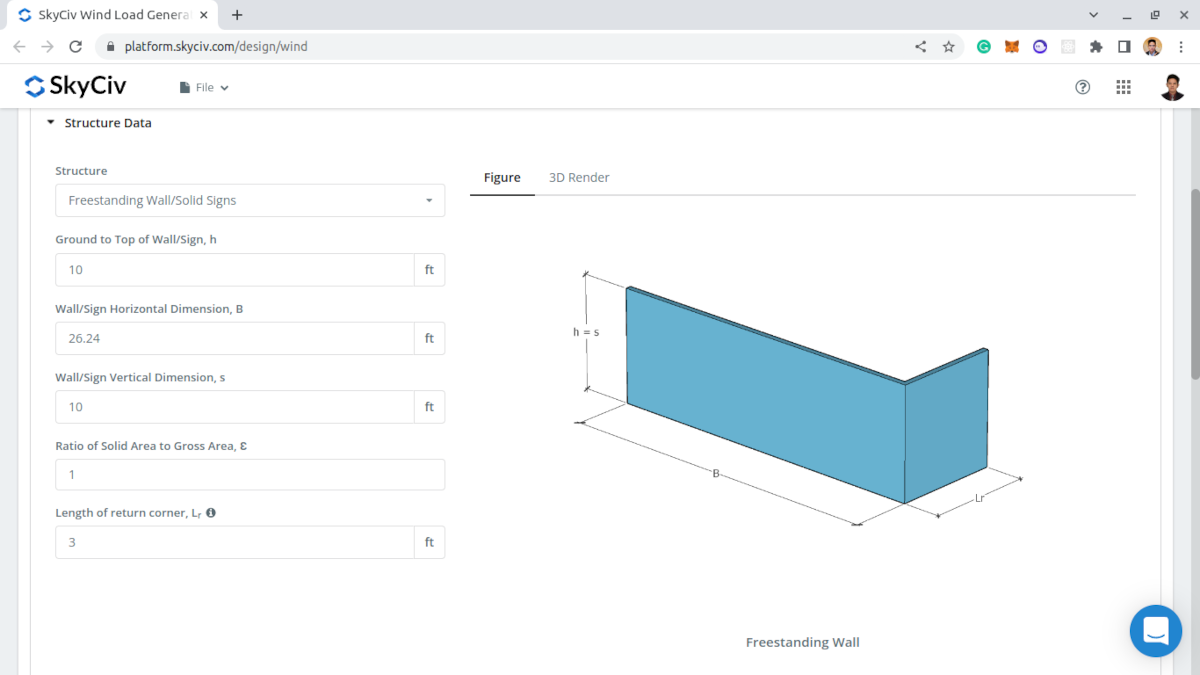The image size is (1200, 675).
Task: Open the apps grid icon
Action: (x=1123, y=87)
